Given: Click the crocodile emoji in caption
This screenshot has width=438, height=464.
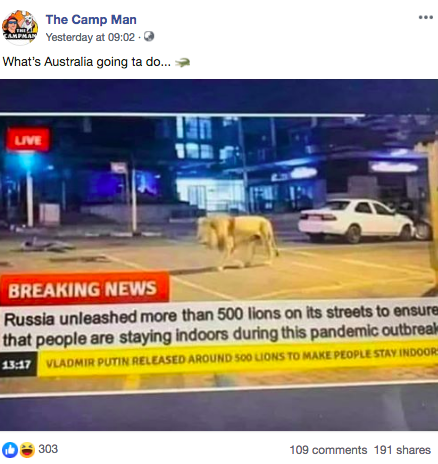Looking at the screenshot, I should pos(182,62).
